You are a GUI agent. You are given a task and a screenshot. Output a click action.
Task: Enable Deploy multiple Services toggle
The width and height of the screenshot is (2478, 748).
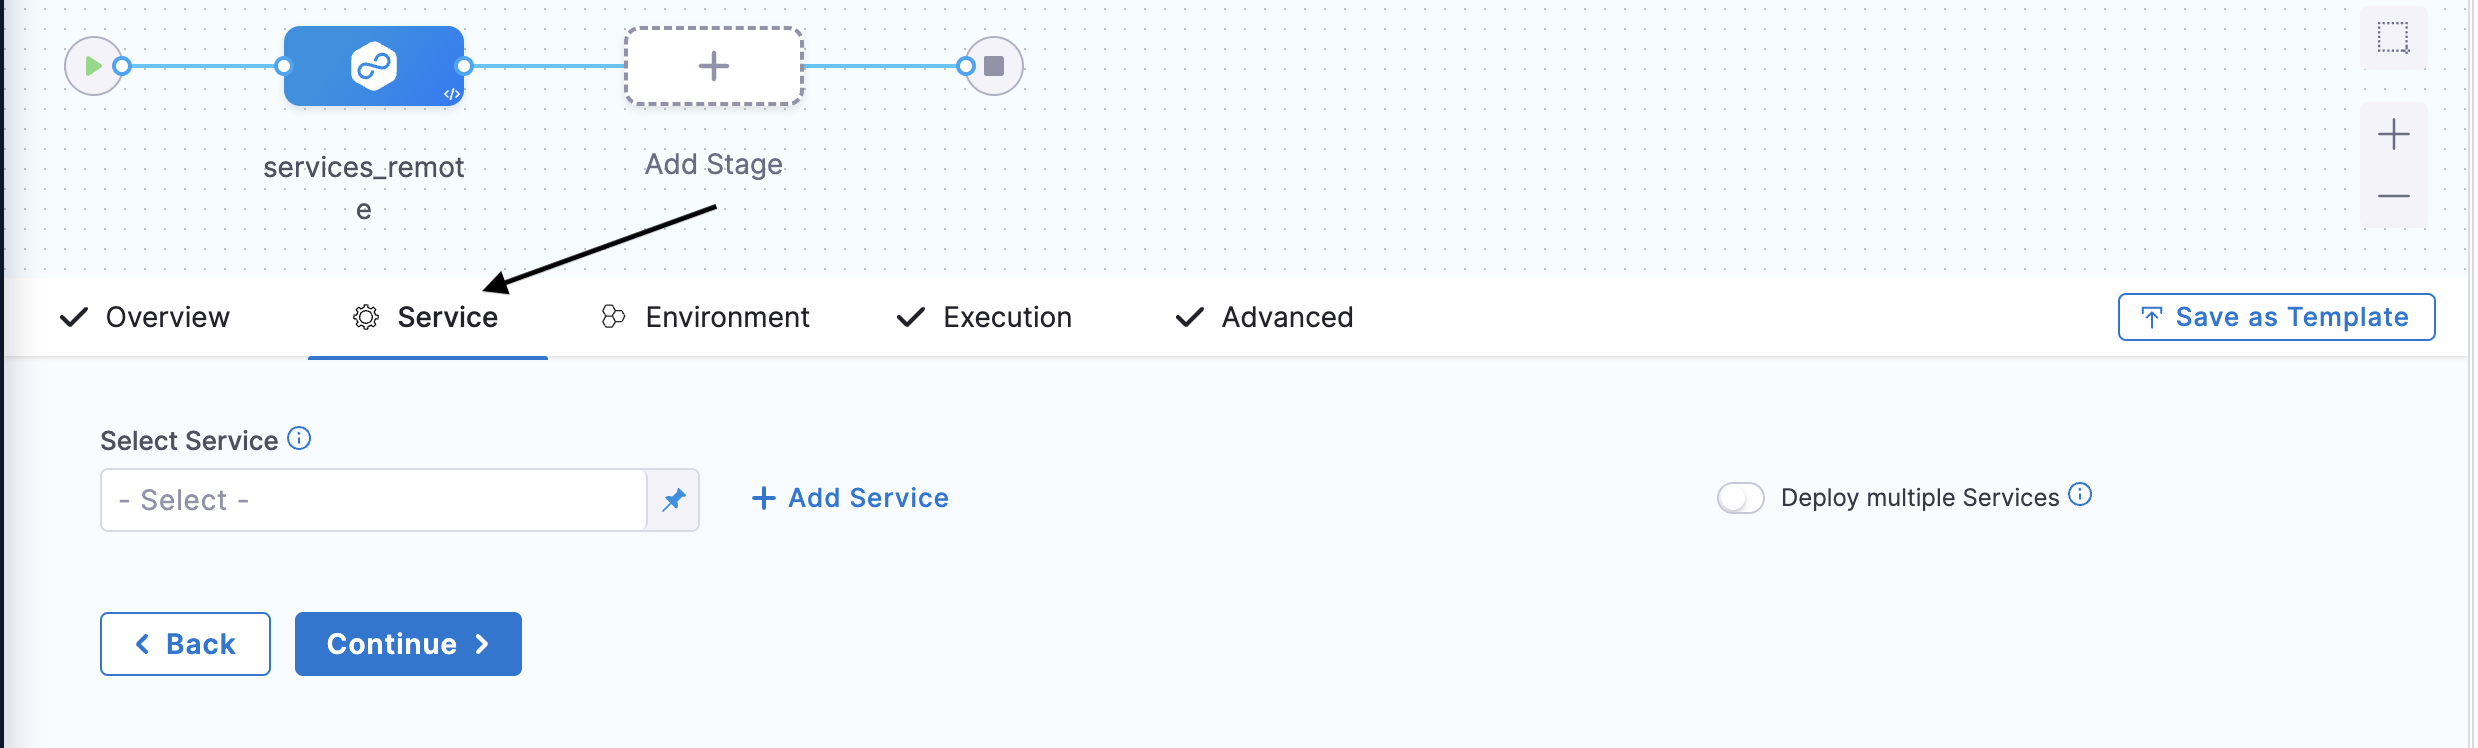click(1740, 498)
